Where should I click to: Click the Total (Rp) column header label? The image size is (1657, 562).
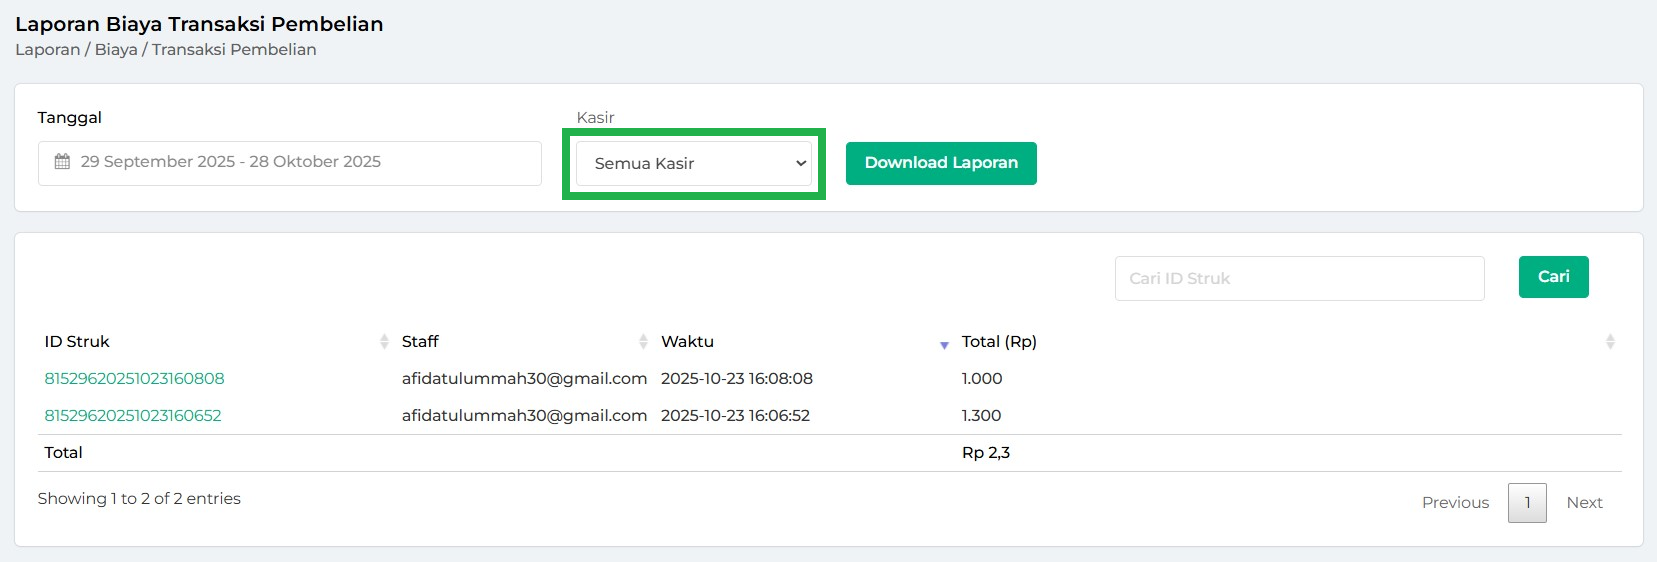998,342
